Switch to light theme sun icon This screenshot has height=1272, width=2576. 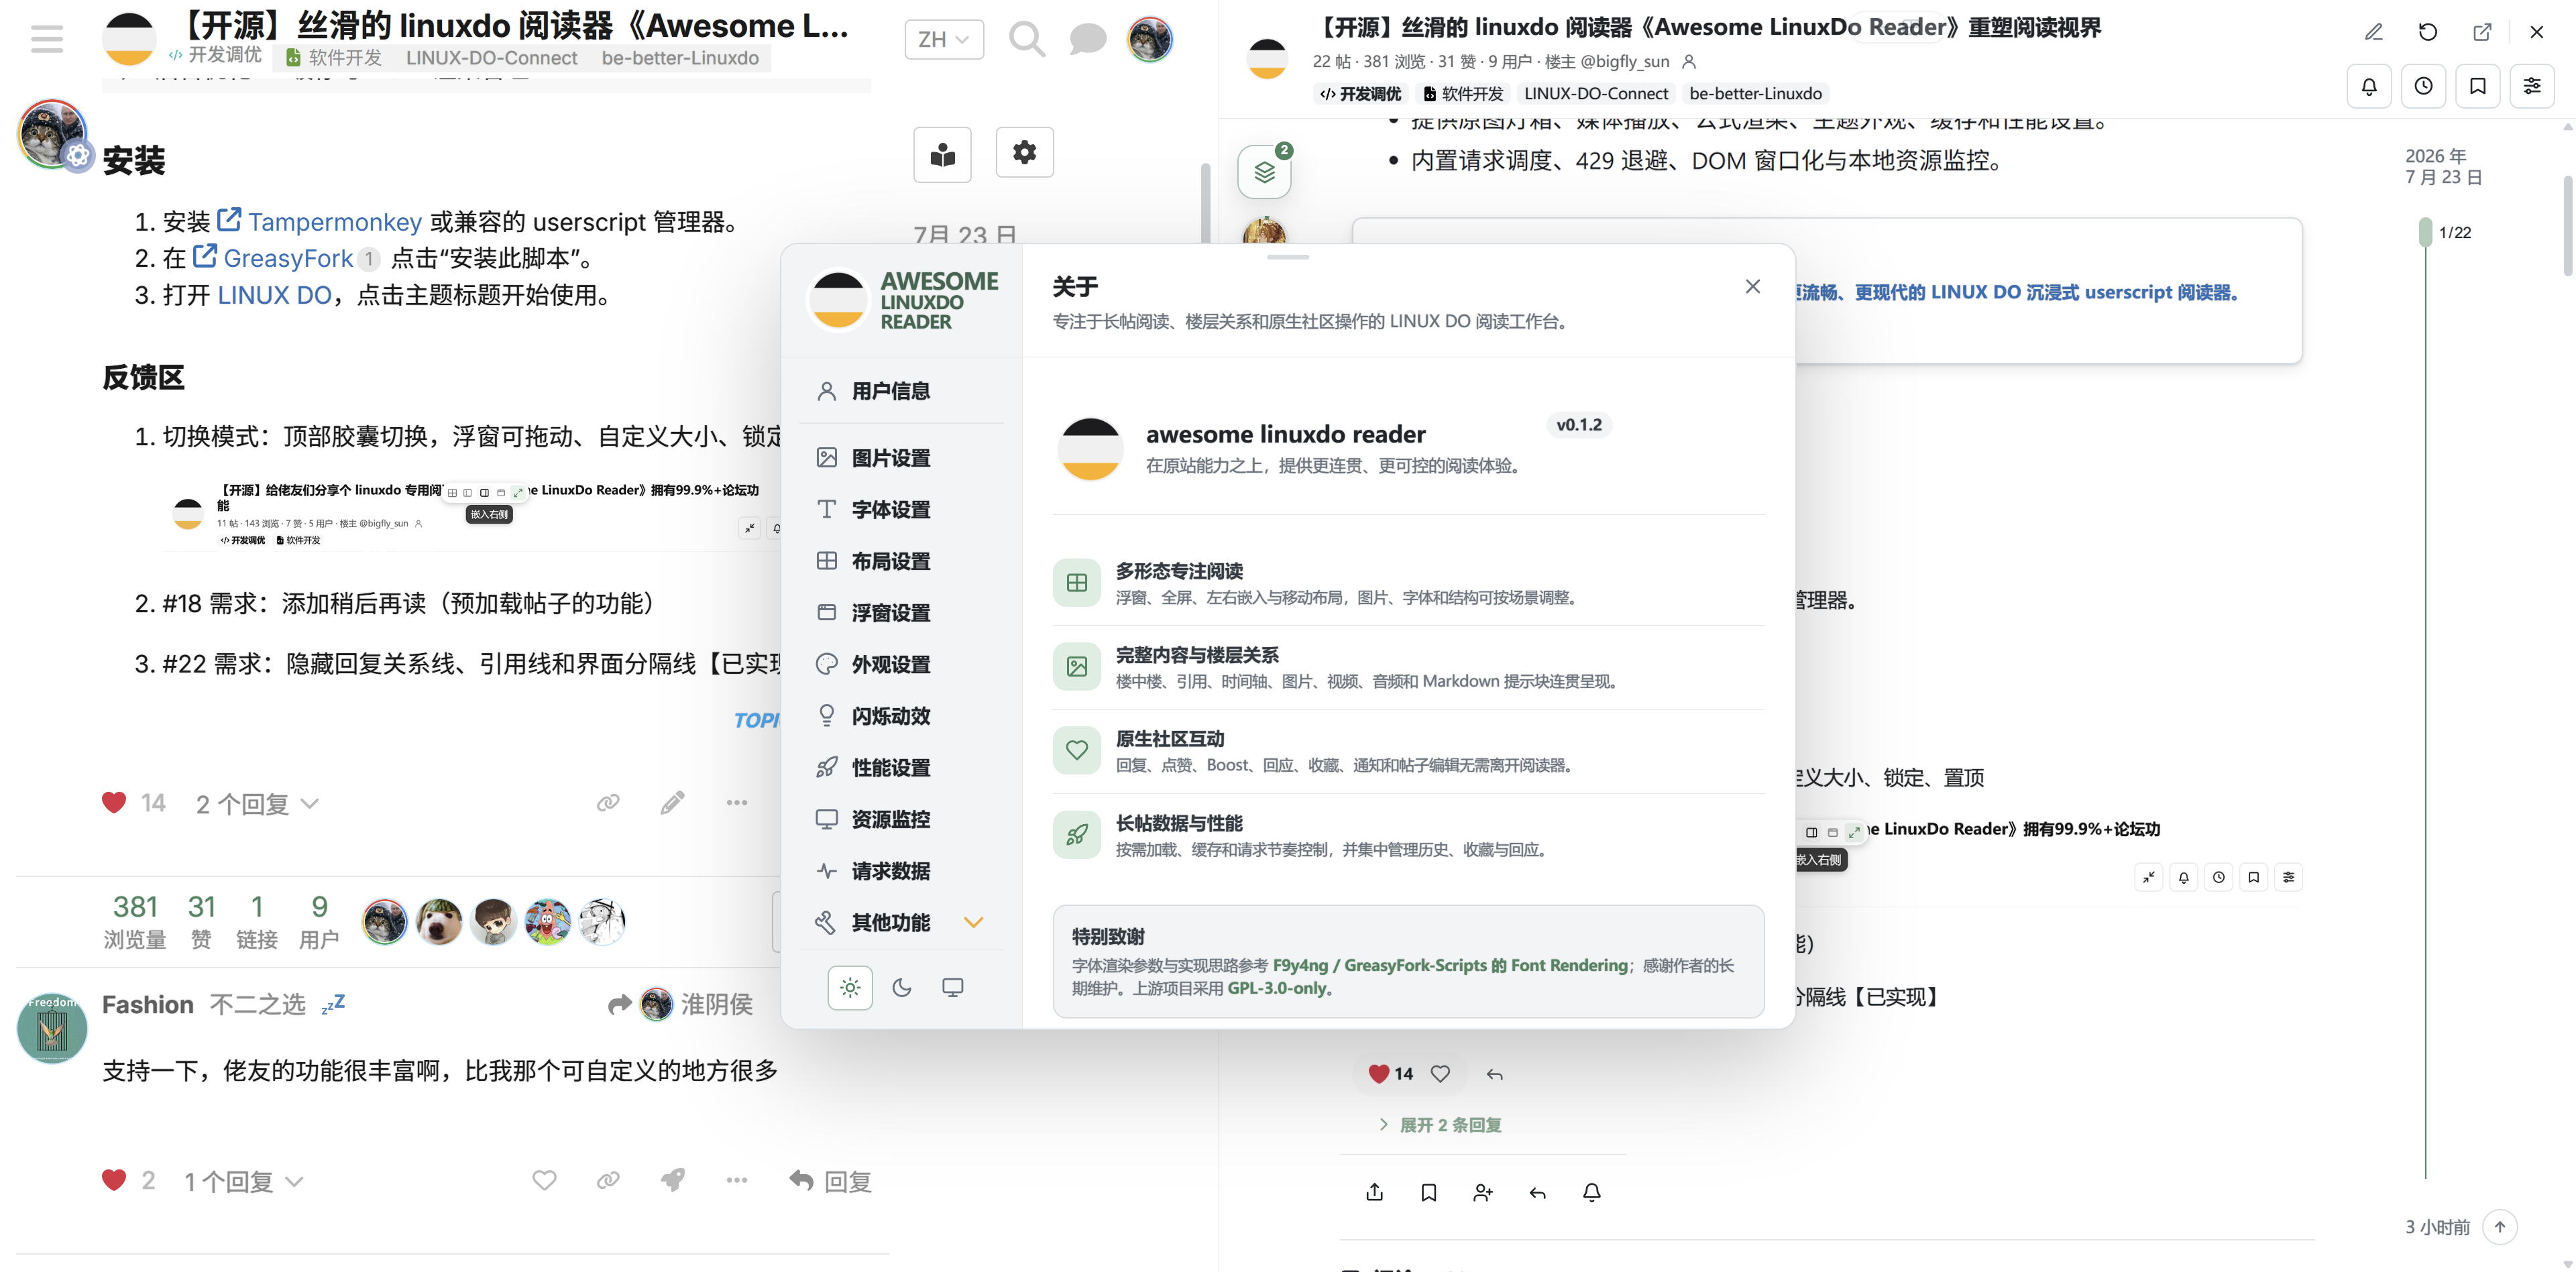[850, 988]
